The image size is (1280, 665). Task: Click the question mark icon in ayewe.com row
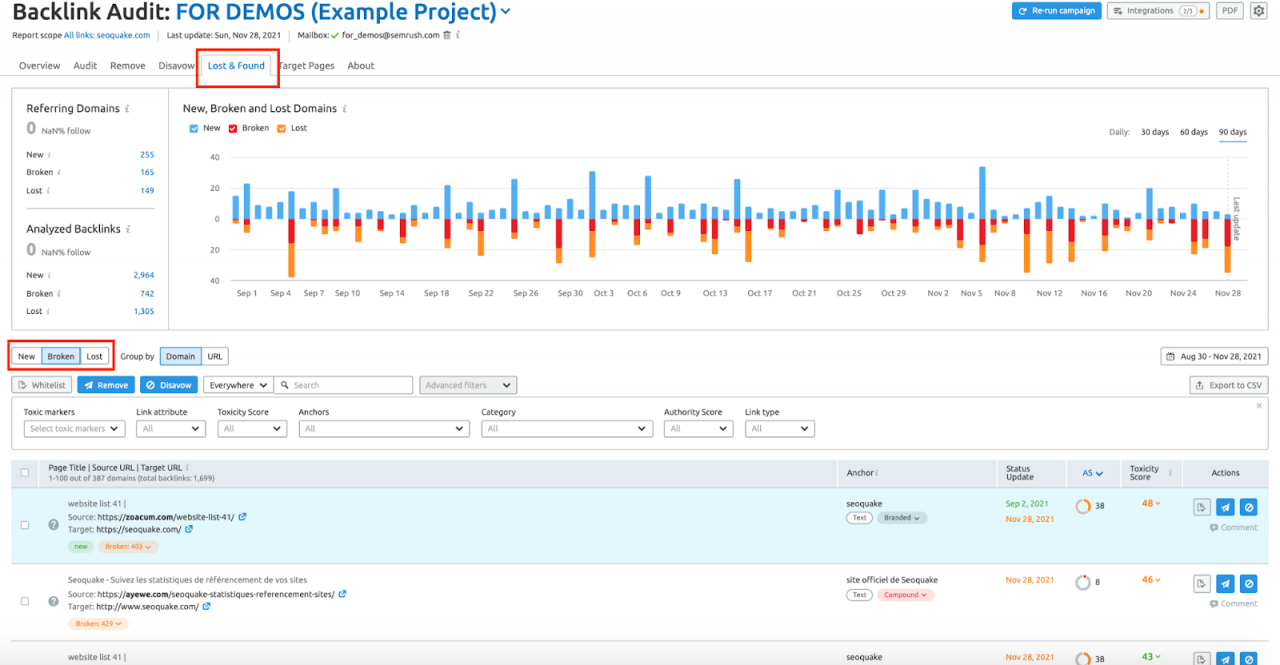[54, 601]
